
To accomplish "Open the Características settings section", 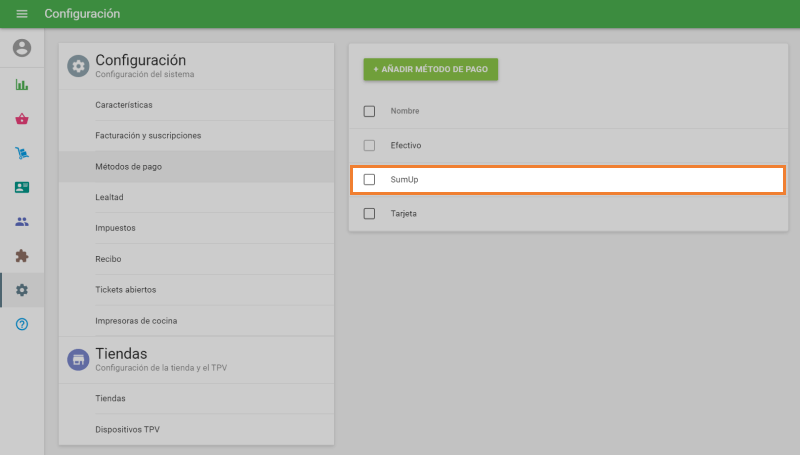I will tap(124, 104).
